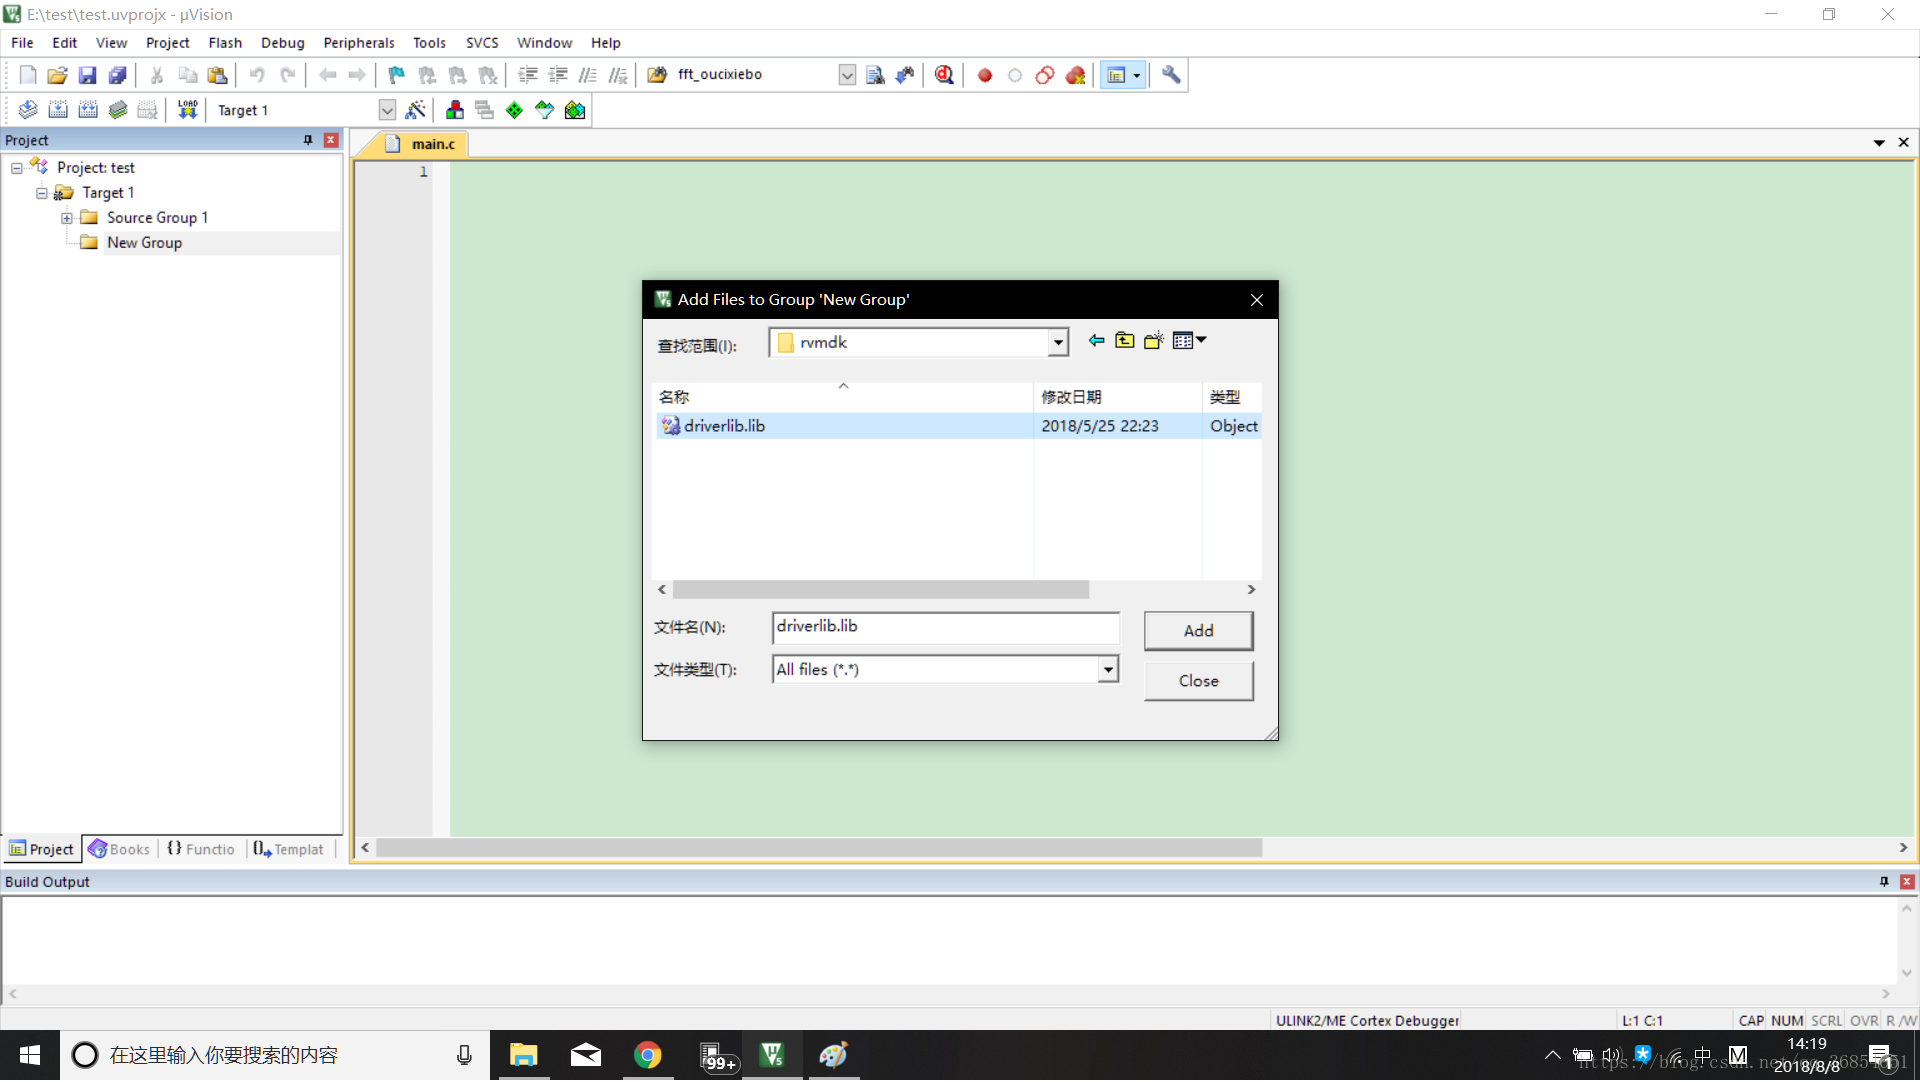Screen dimensions: 1920x1082
Task: Open the Project menu
Action: 167,43
